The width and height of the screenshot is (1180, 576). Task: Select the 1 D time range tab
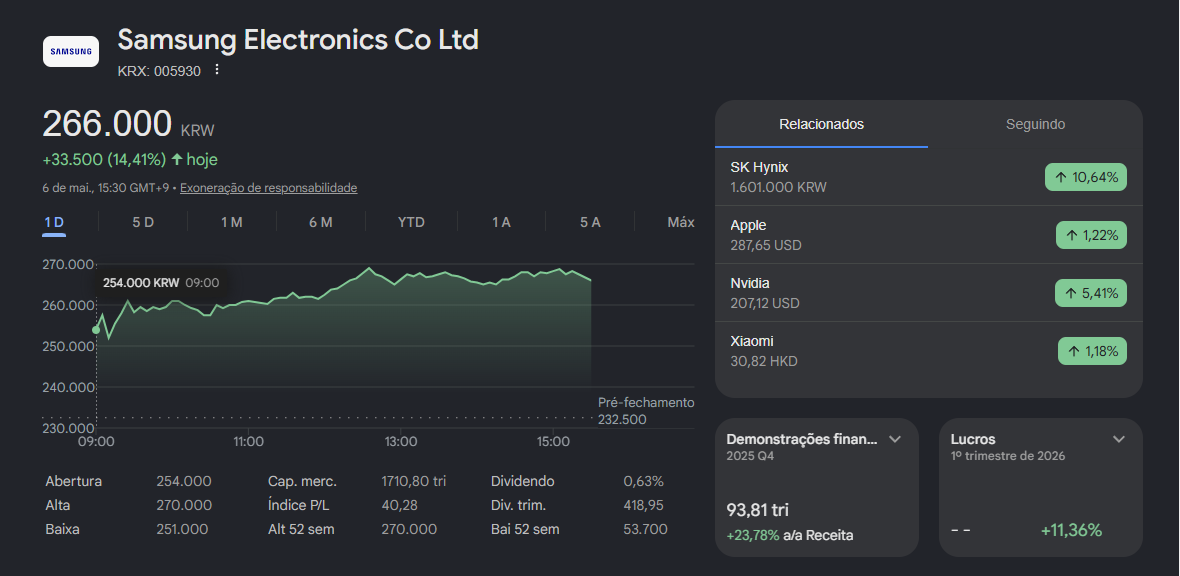coord(54,222)
